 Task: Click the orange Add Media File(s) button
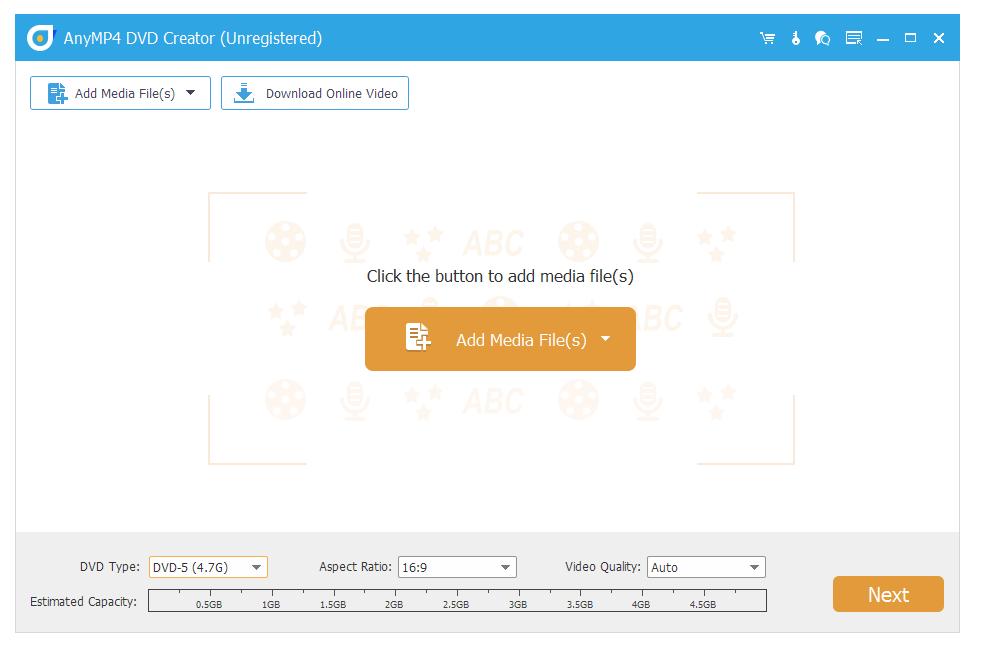(x=500, y=339)
